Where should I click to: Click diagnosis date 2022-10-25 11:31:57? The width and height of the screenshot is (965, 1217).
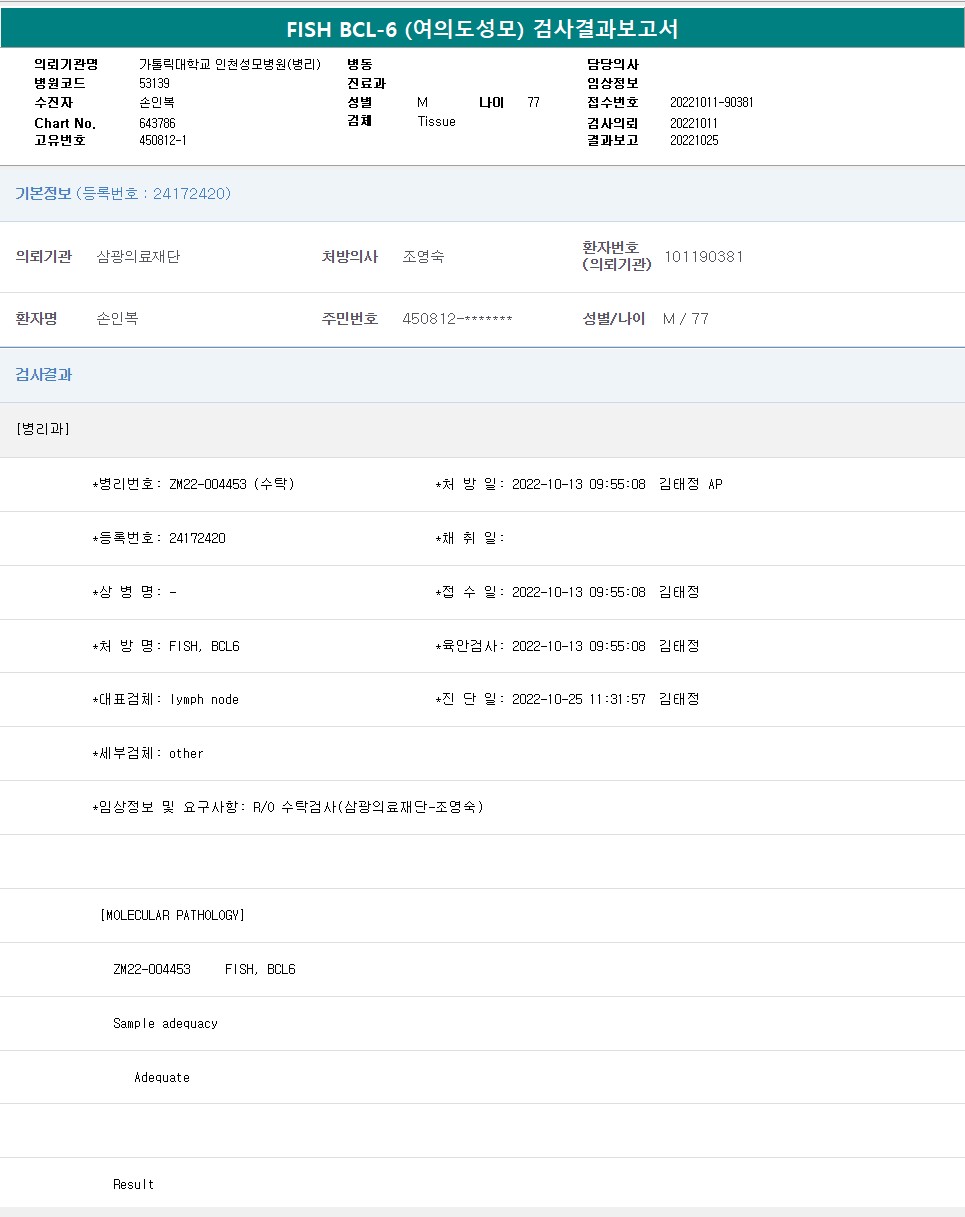(x=578, y=700)
